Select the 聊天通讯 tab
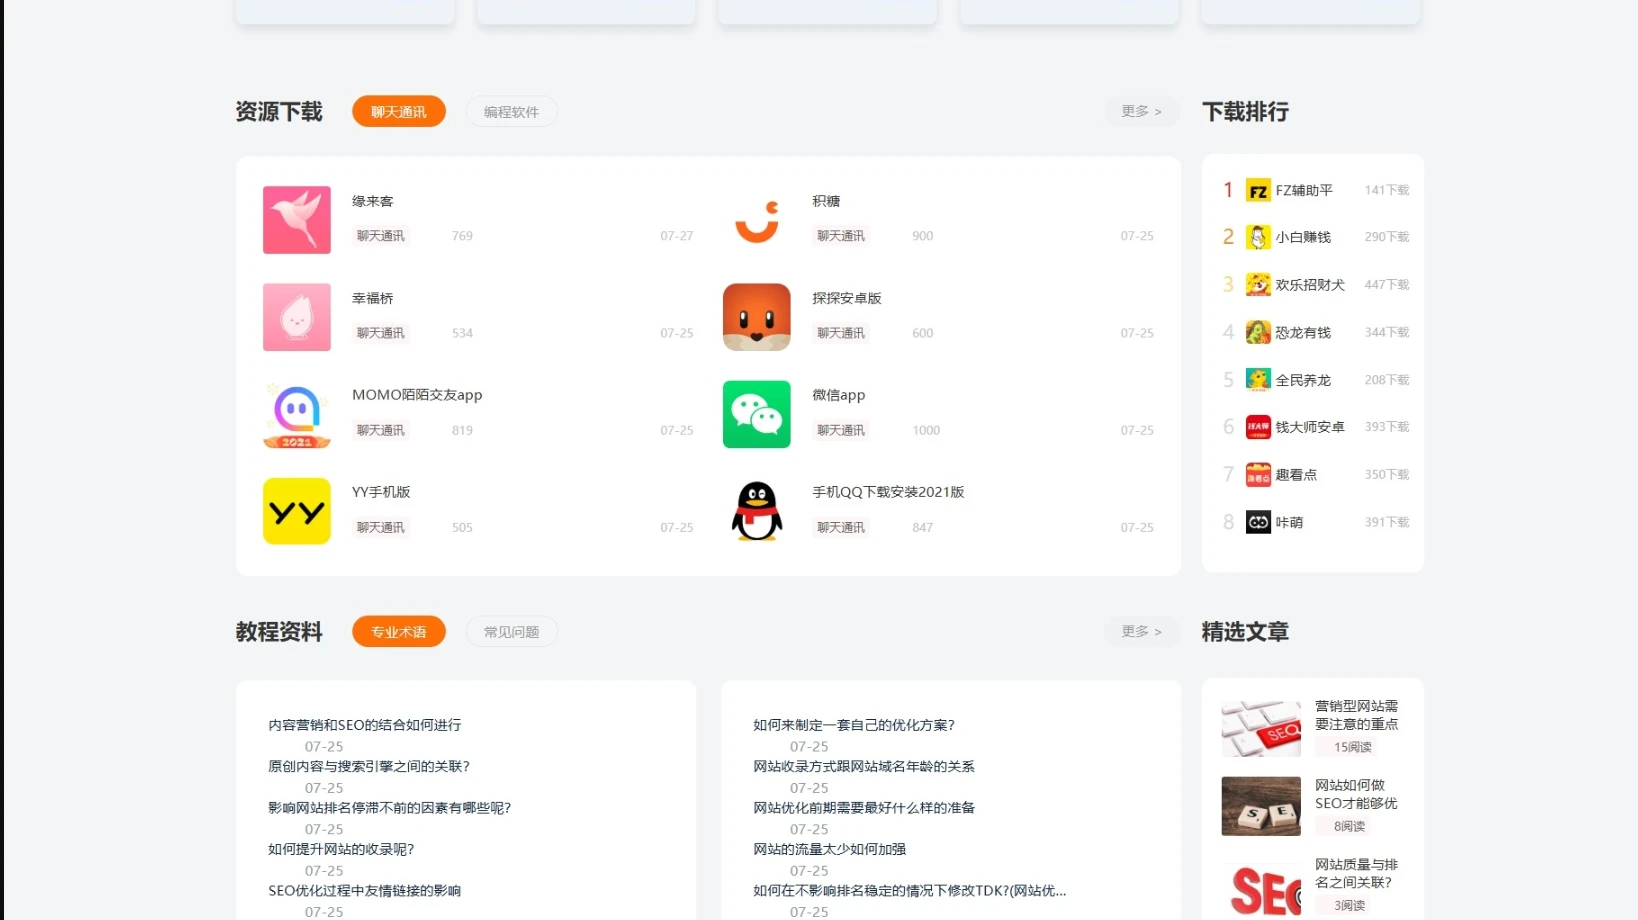The height and width of the screenshot is (920, 1638). click(x=398, y=112)
